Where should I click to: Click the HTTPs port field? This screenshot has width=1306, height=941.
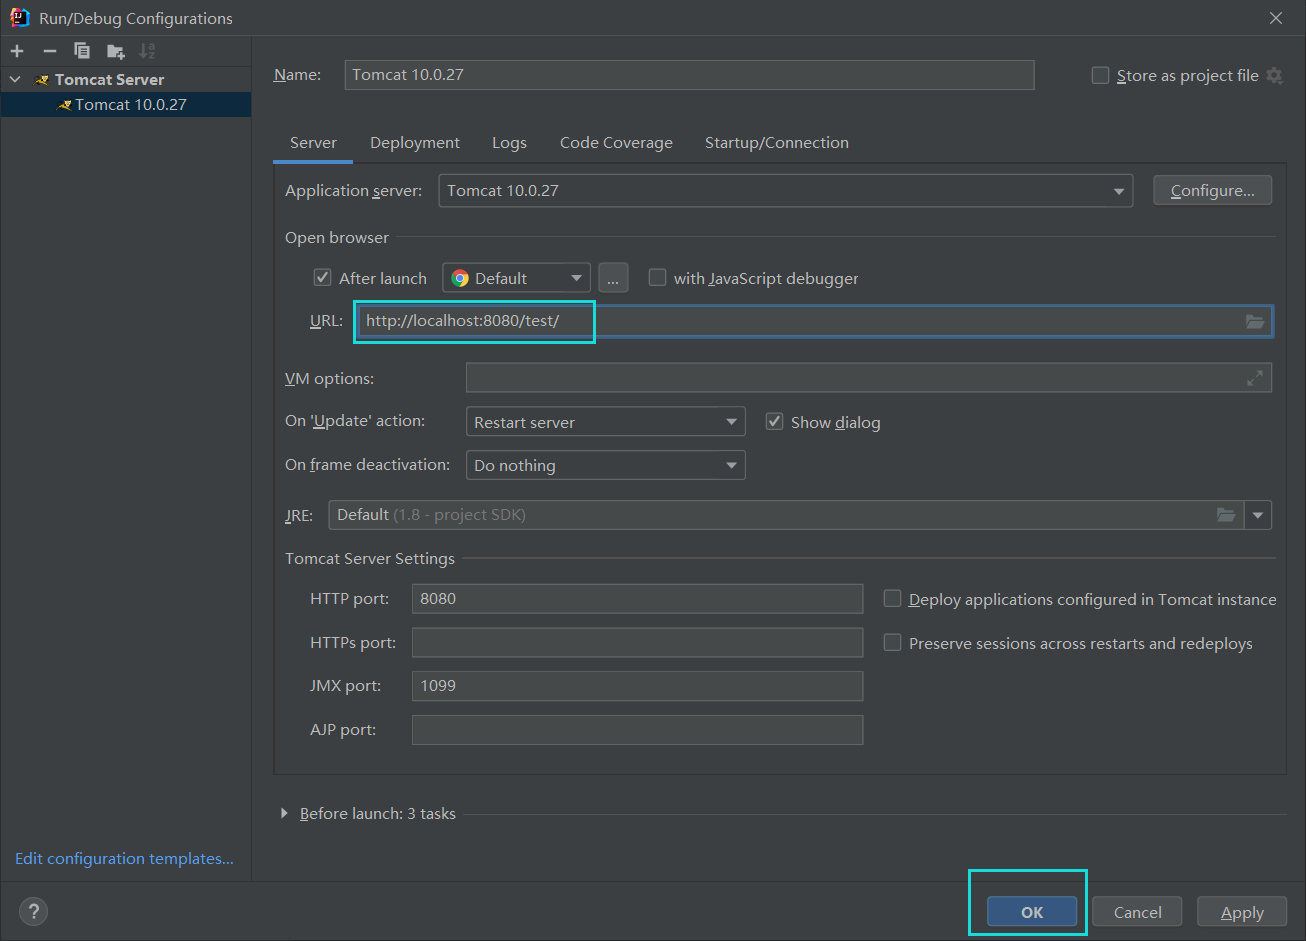[637, 642]
